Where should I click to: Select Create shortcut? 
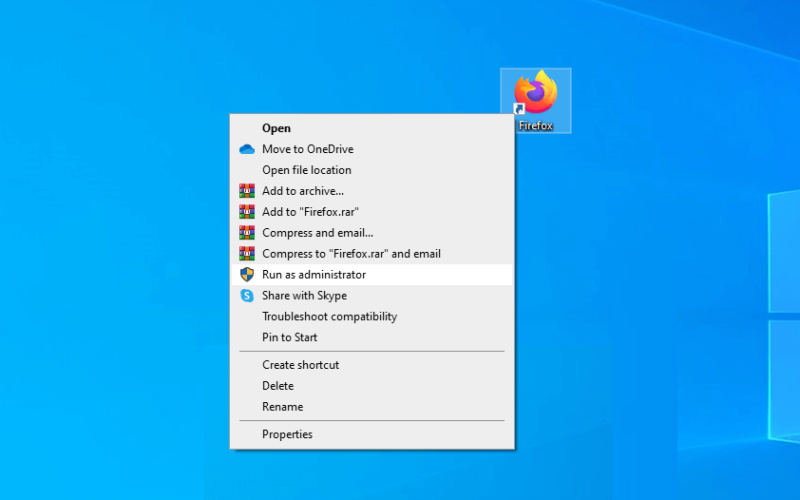tap(372, 365)
